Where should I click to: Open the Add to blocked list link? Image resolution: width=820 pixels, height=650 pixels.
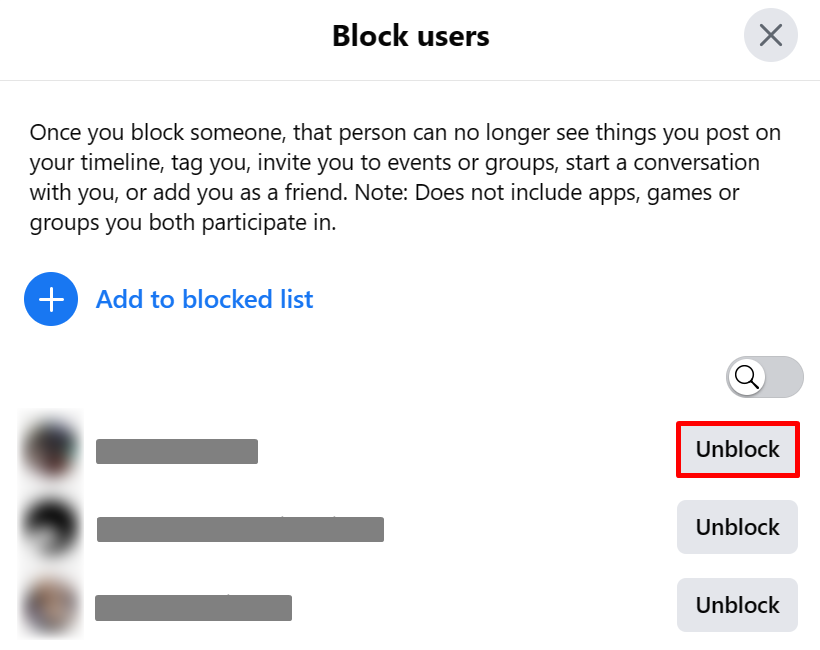tap(204, 299)
